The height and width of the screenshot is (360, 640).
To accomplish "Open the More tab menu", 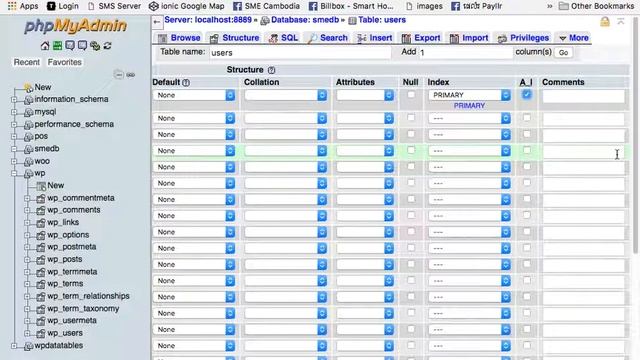I will click(573, 38).
